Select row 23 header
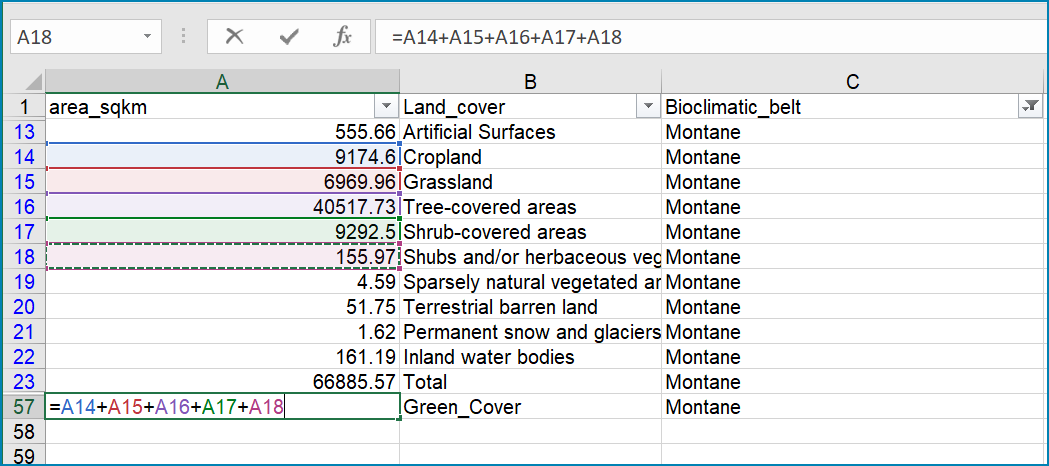The height and width of the screenshot is (466, 1049). 23,382
